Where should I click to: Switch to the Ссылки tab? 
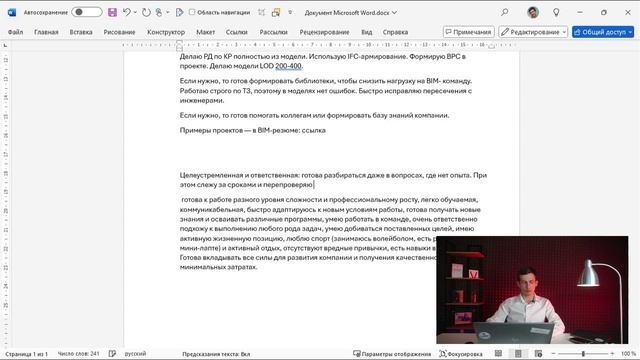point(237,32)
